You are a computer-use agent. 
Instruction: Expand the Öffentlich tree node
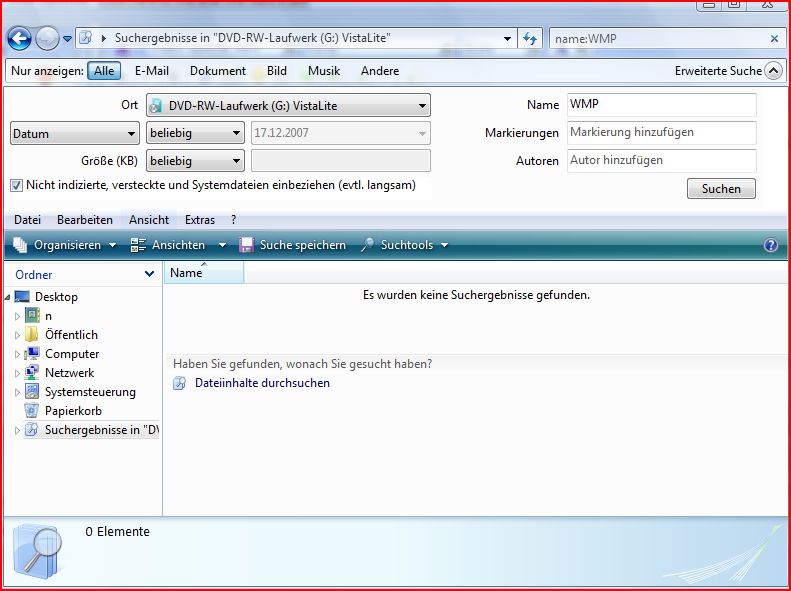pyautogui.click(x=17, y=335)
